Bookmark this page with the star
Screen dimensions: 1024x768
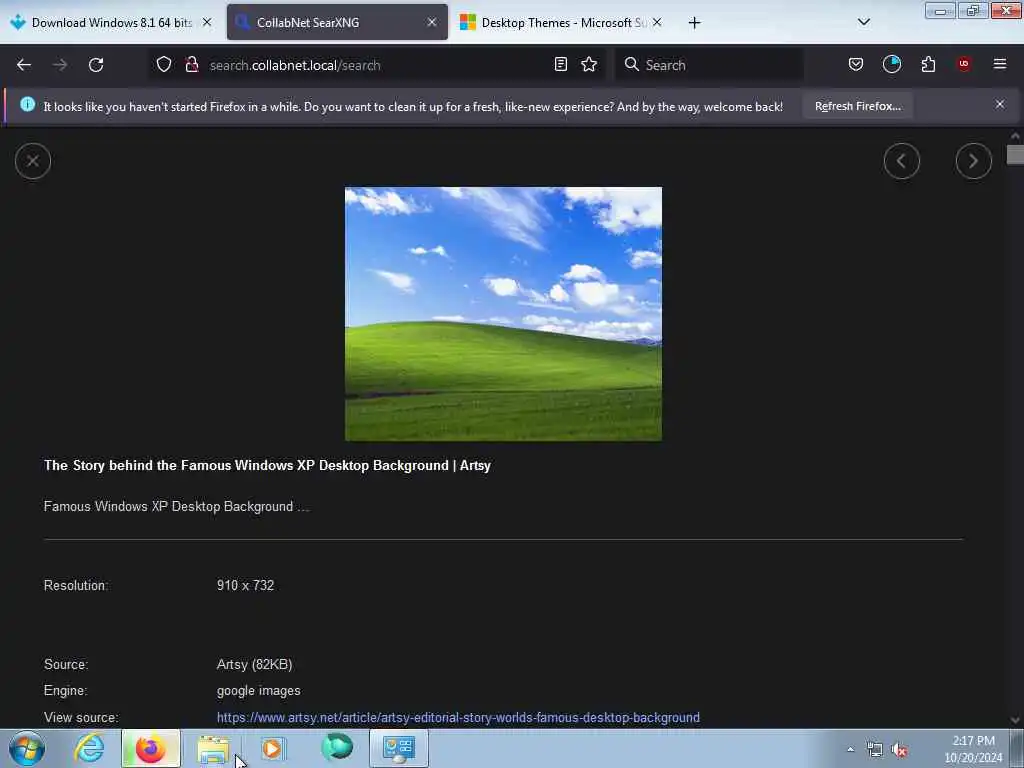tap(589, 65)
